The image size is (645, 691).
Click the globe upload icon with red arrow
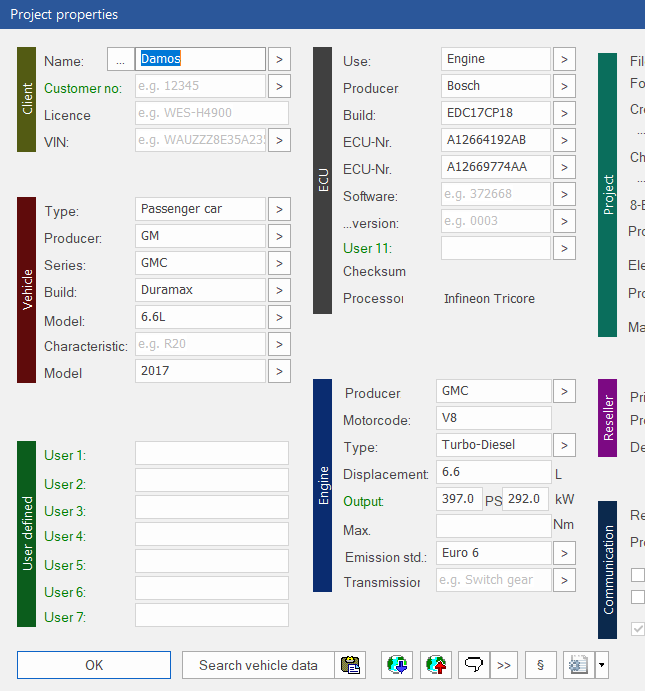click(436, 665)
